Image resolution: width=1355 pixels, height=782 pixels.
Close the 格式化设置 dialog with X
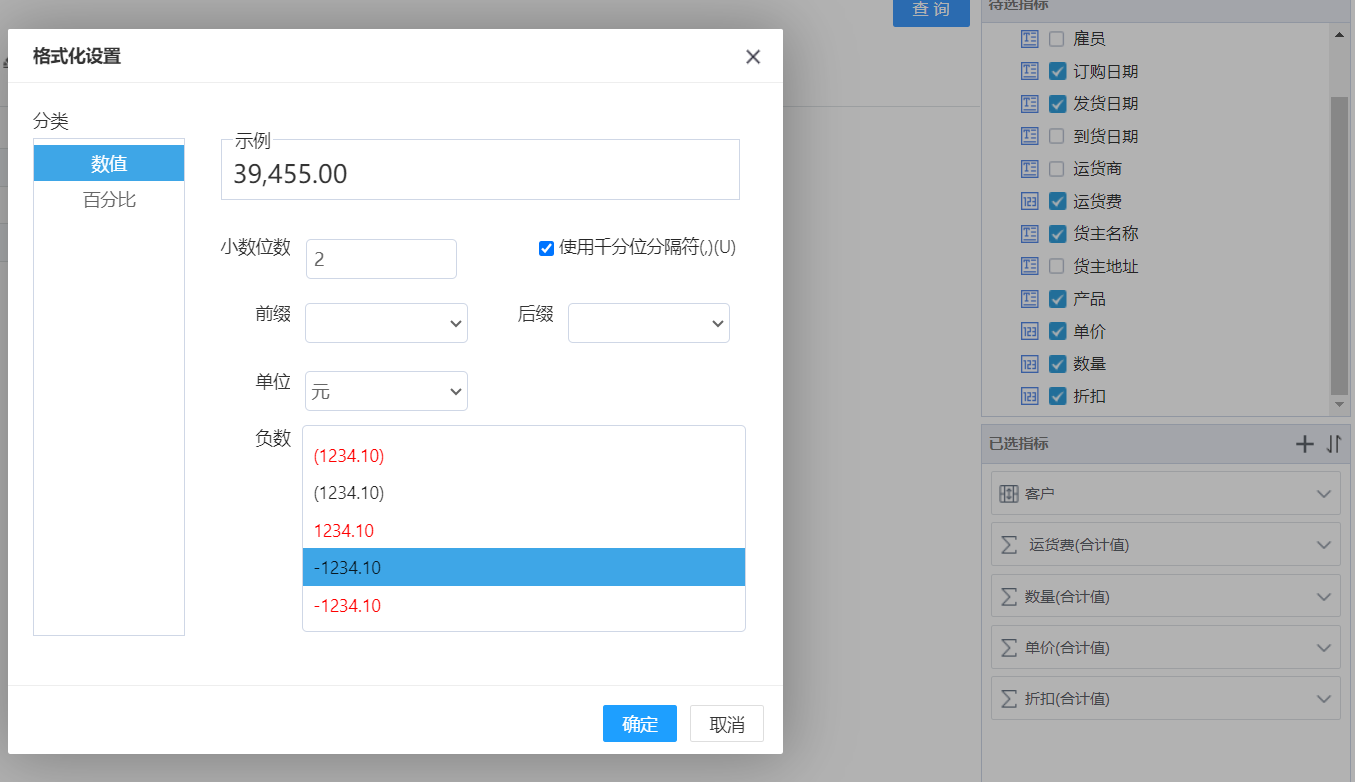click(x=753, y=57)
